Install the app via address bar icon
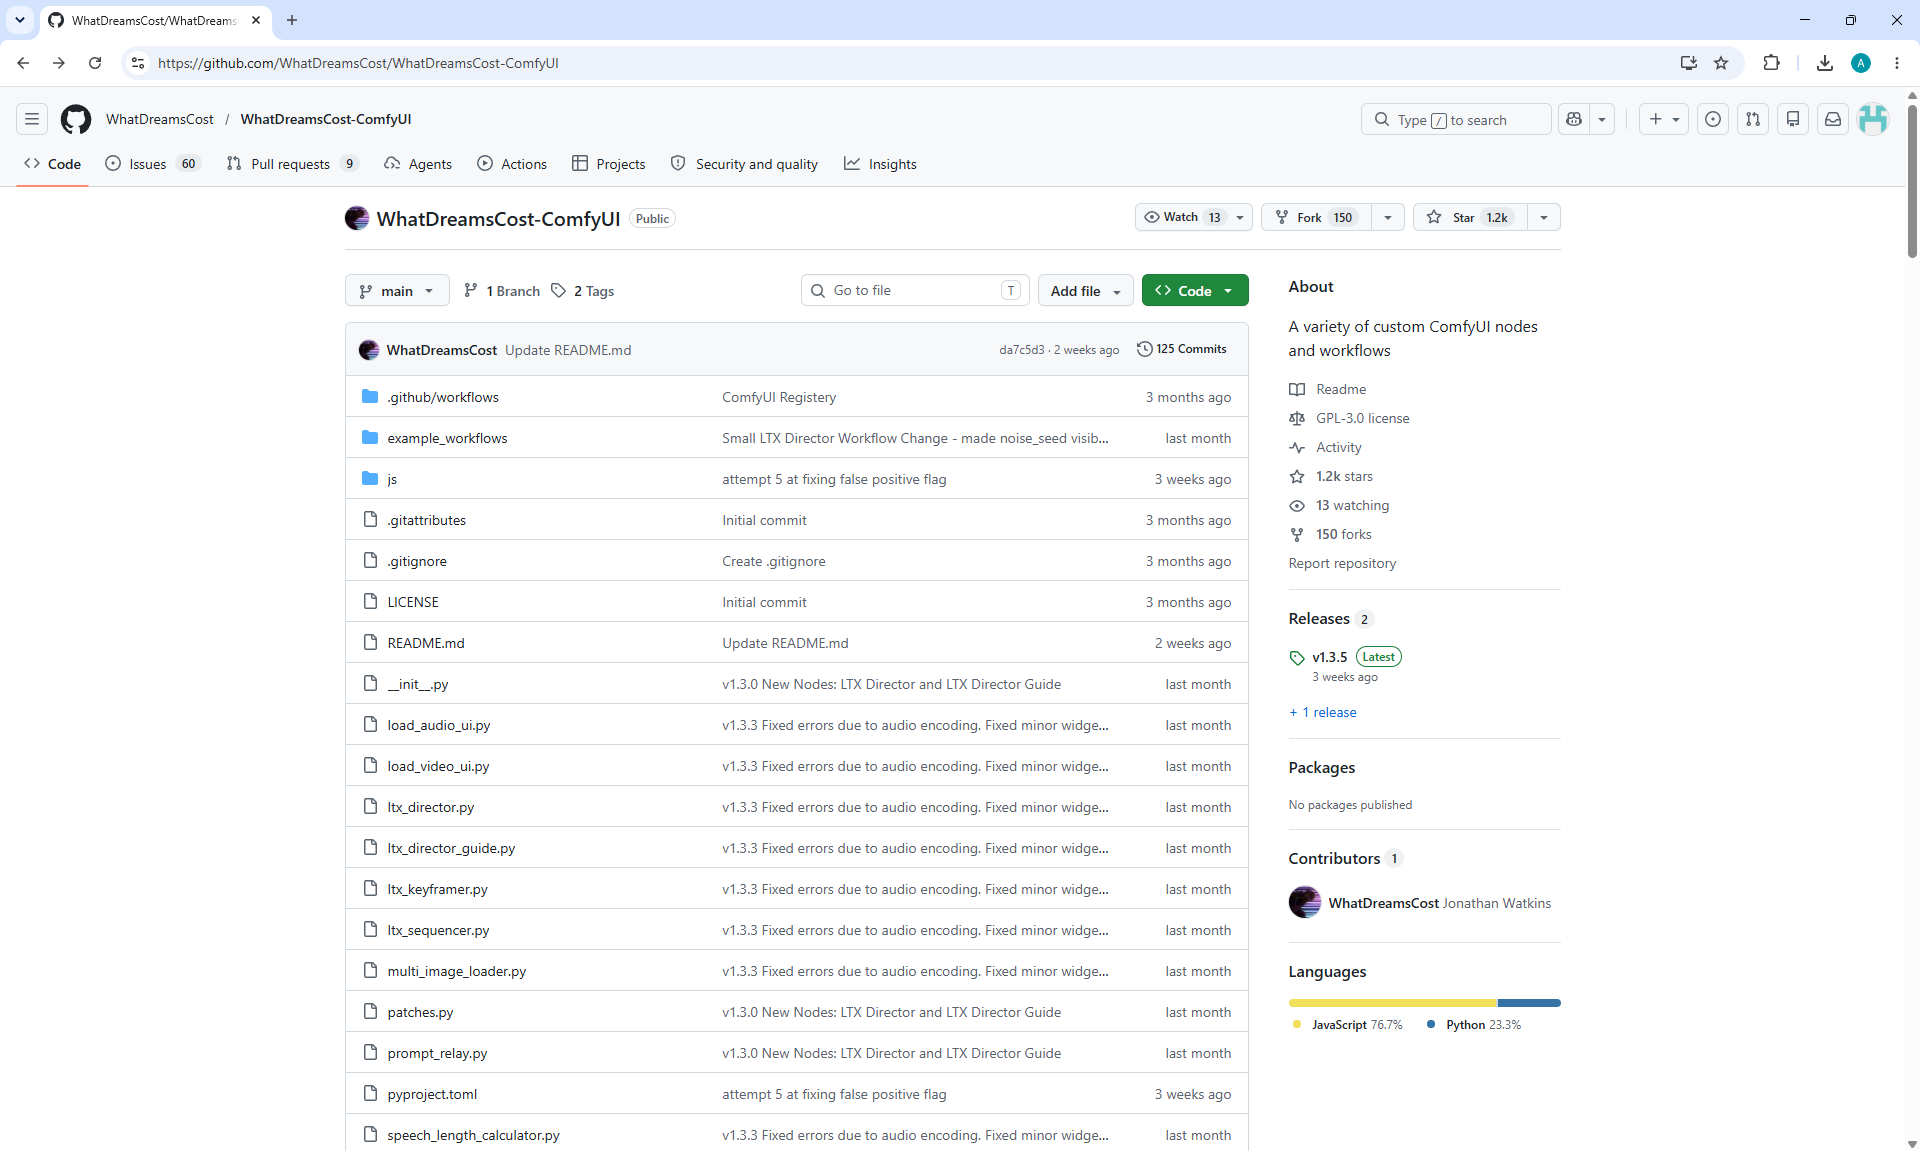The image size is (1920, 1151). (1689, 63)
